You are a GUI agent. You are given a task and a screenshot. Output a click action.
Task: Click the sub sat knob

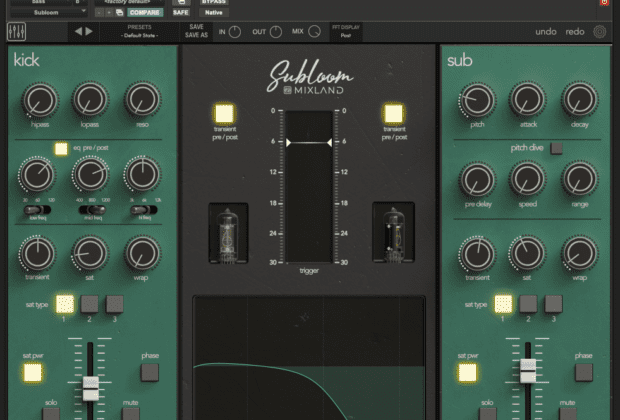527,254
